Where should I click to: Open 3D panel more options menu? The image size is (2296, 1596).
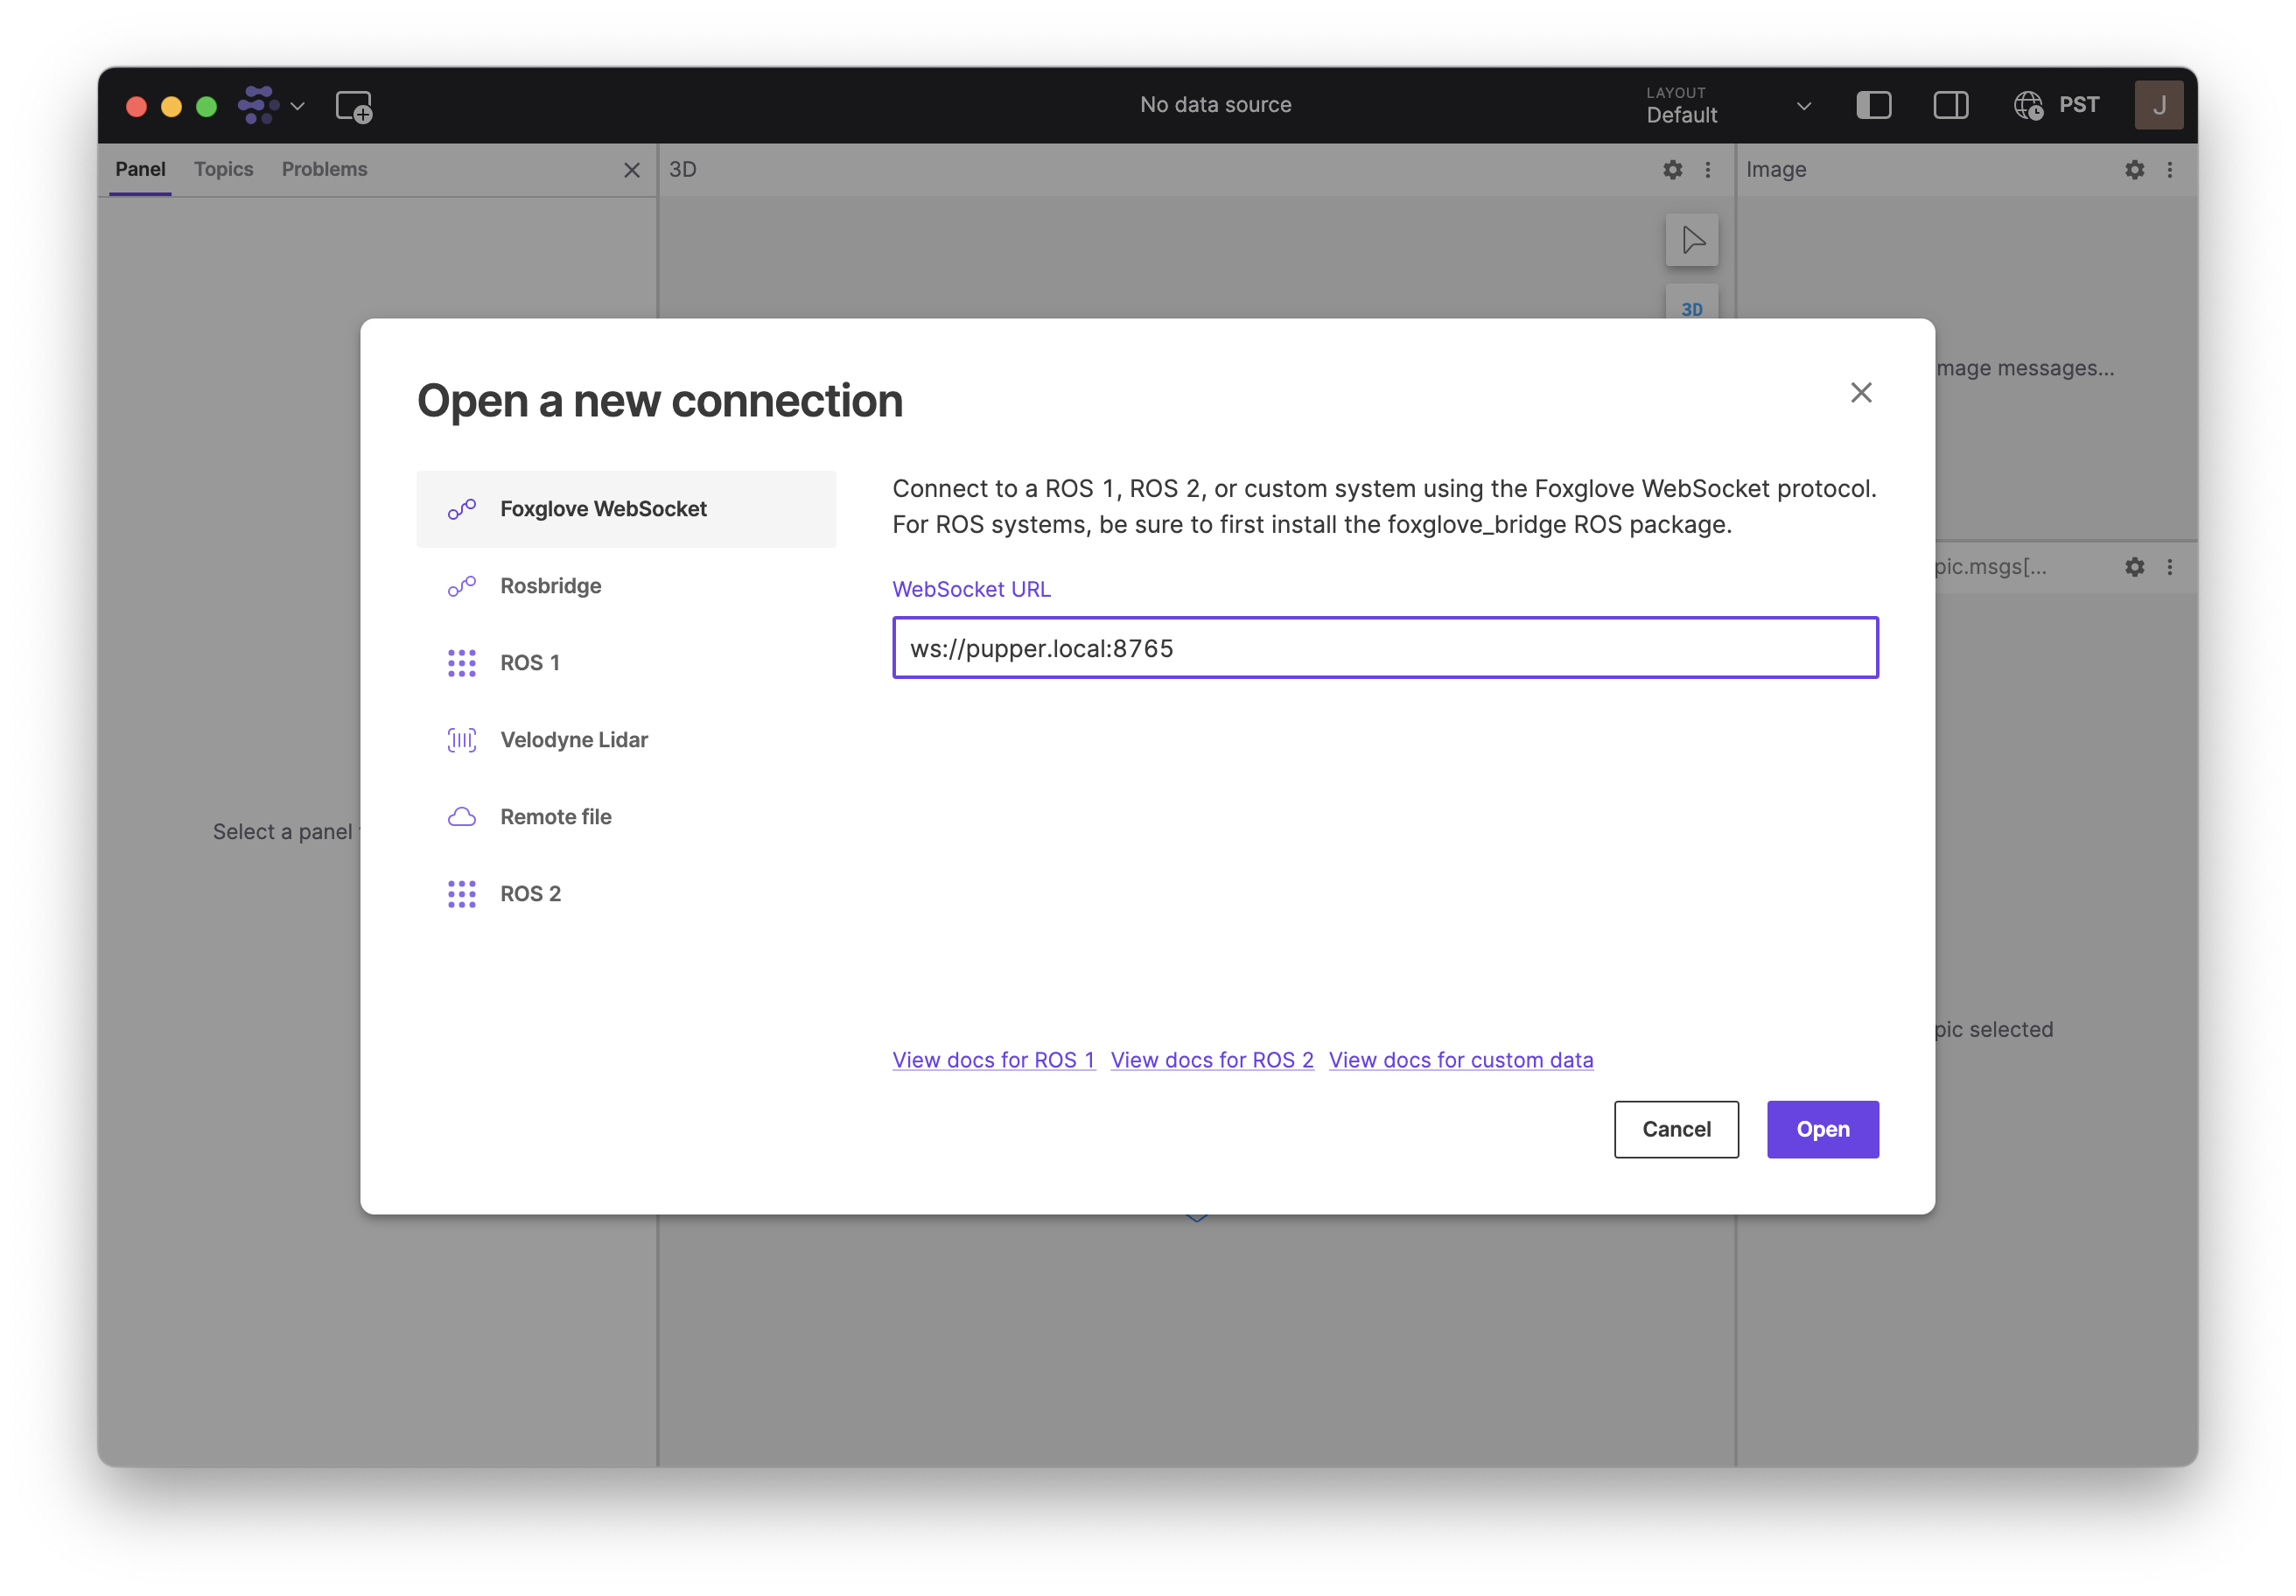[x=1708, y=170]
